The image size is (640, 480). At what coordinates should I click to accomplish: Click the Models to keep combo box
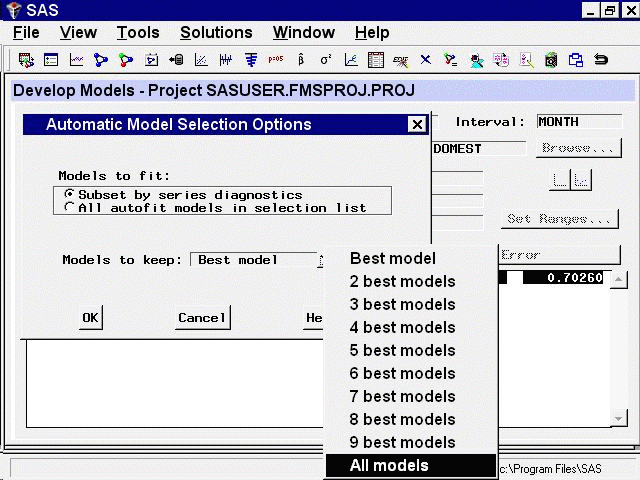coord(255,260)
